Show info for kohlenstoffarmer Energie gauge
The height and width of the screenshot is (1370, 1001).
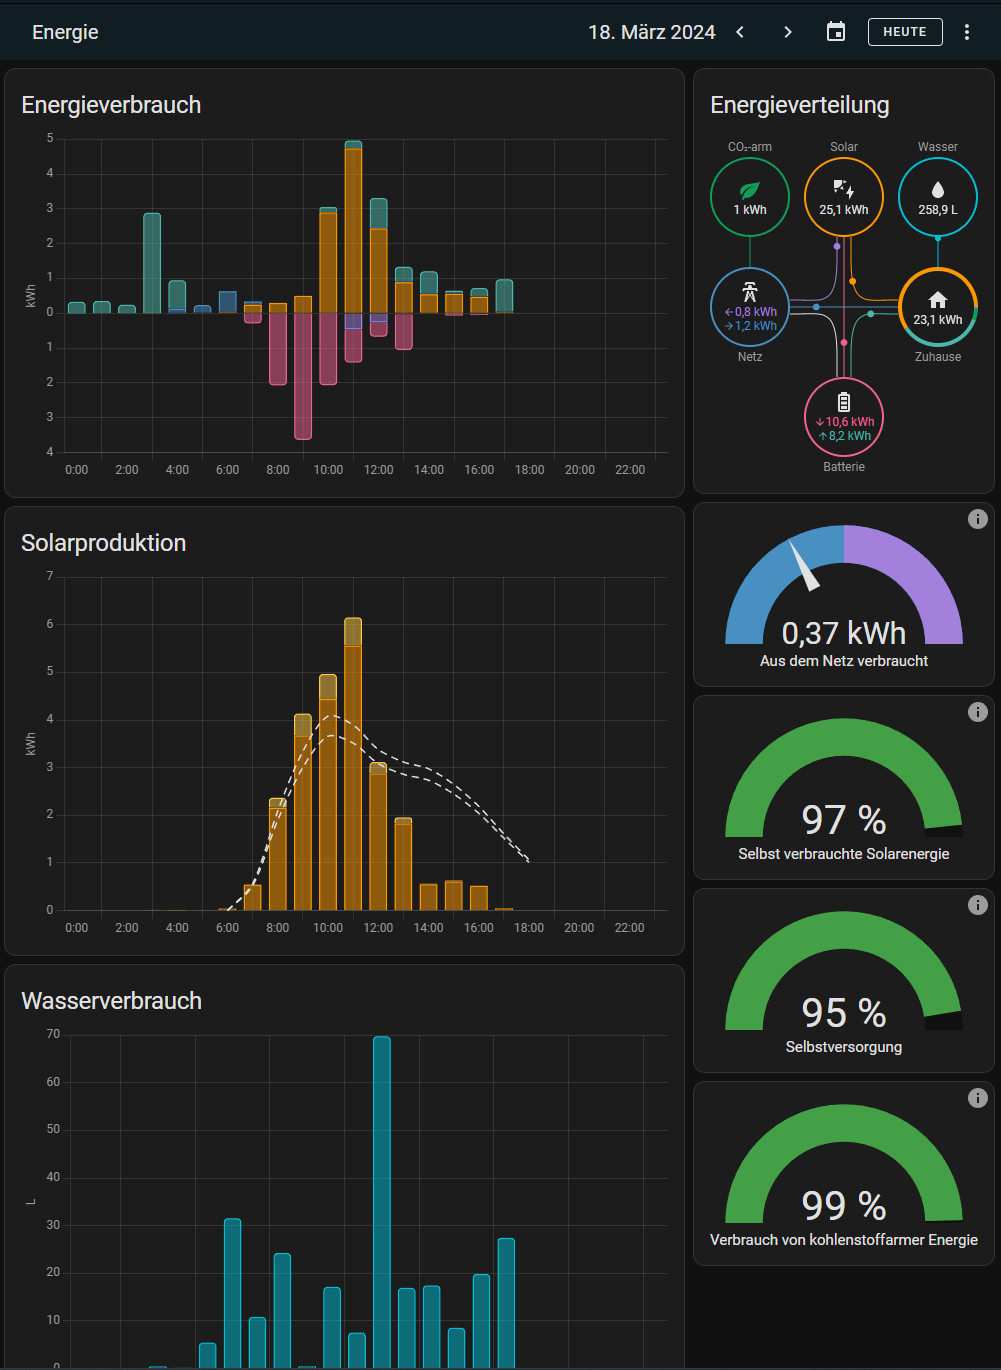pos(978,1098)
